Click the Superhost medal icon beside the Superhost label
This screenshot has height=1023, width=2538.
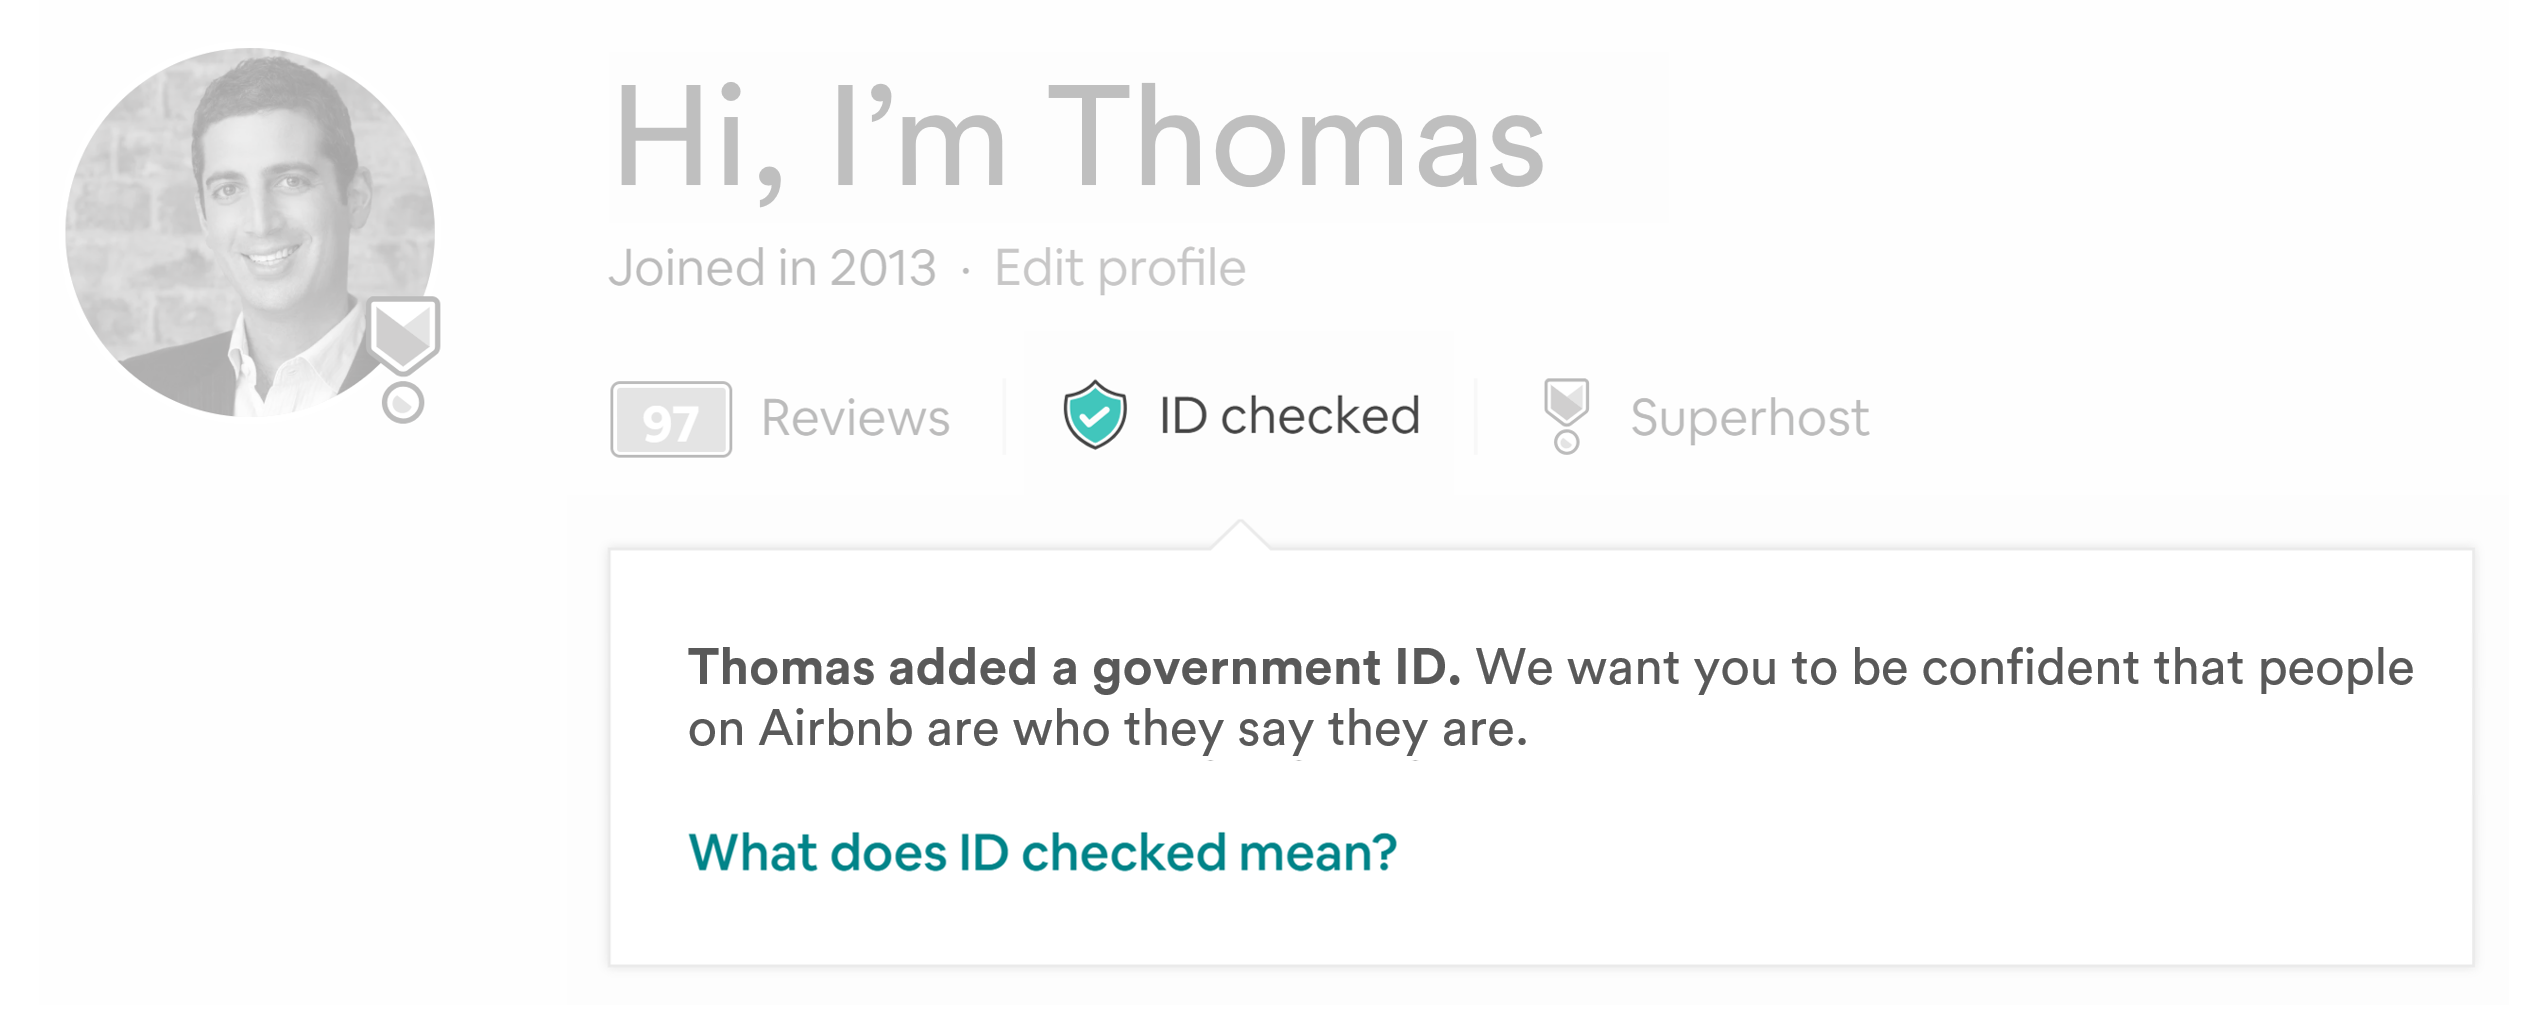point(1566,416)
